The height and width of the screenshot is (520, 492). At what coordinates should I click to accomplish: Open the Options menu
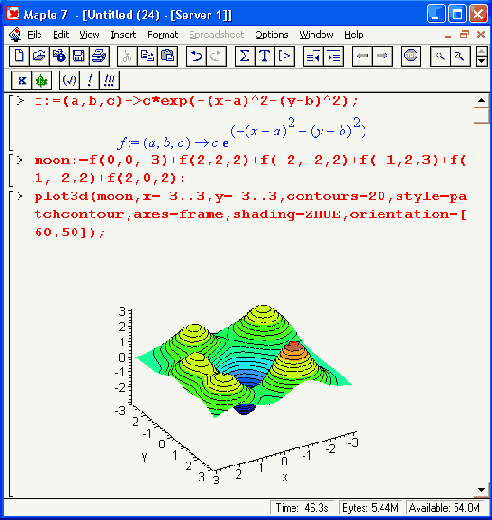[272, 35]
